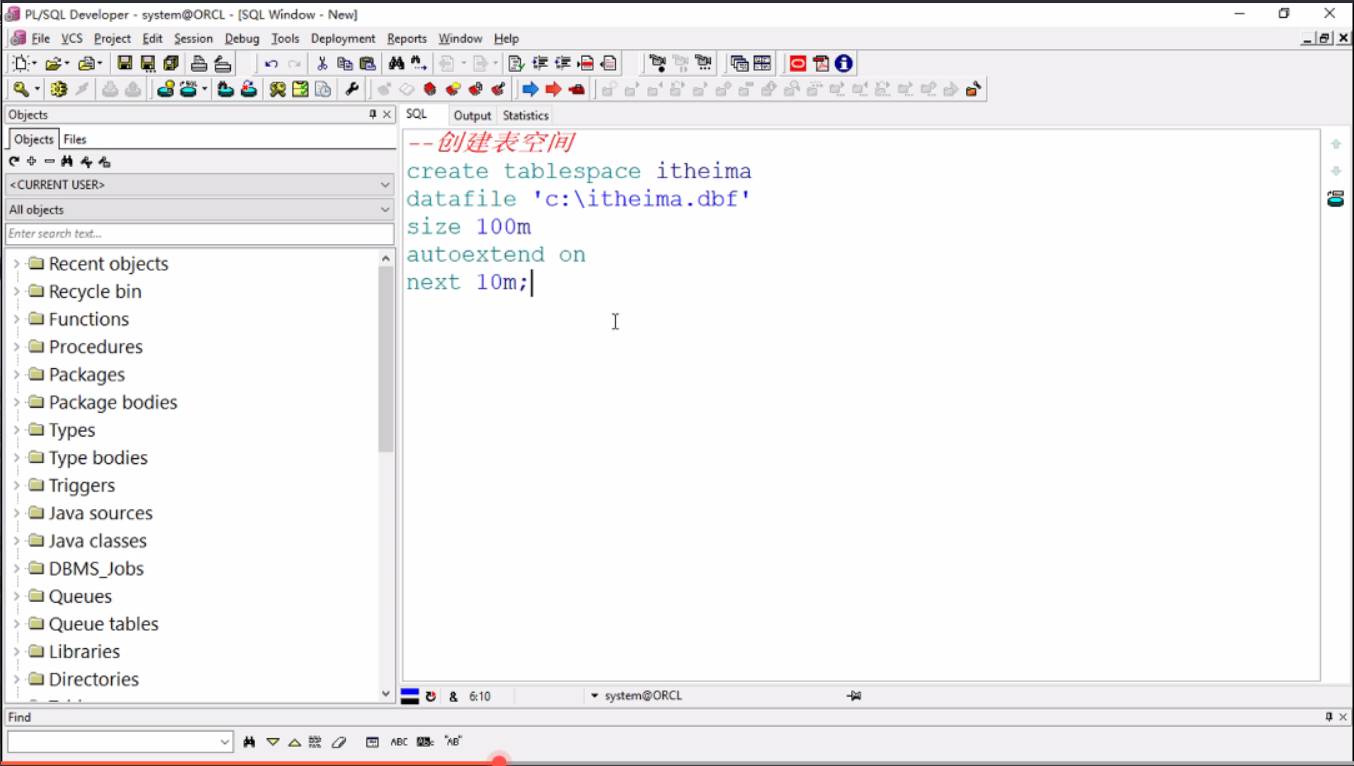Toggle whole words "AB" search option
The width and height of the screenshot is (1354, 766).
453,742
